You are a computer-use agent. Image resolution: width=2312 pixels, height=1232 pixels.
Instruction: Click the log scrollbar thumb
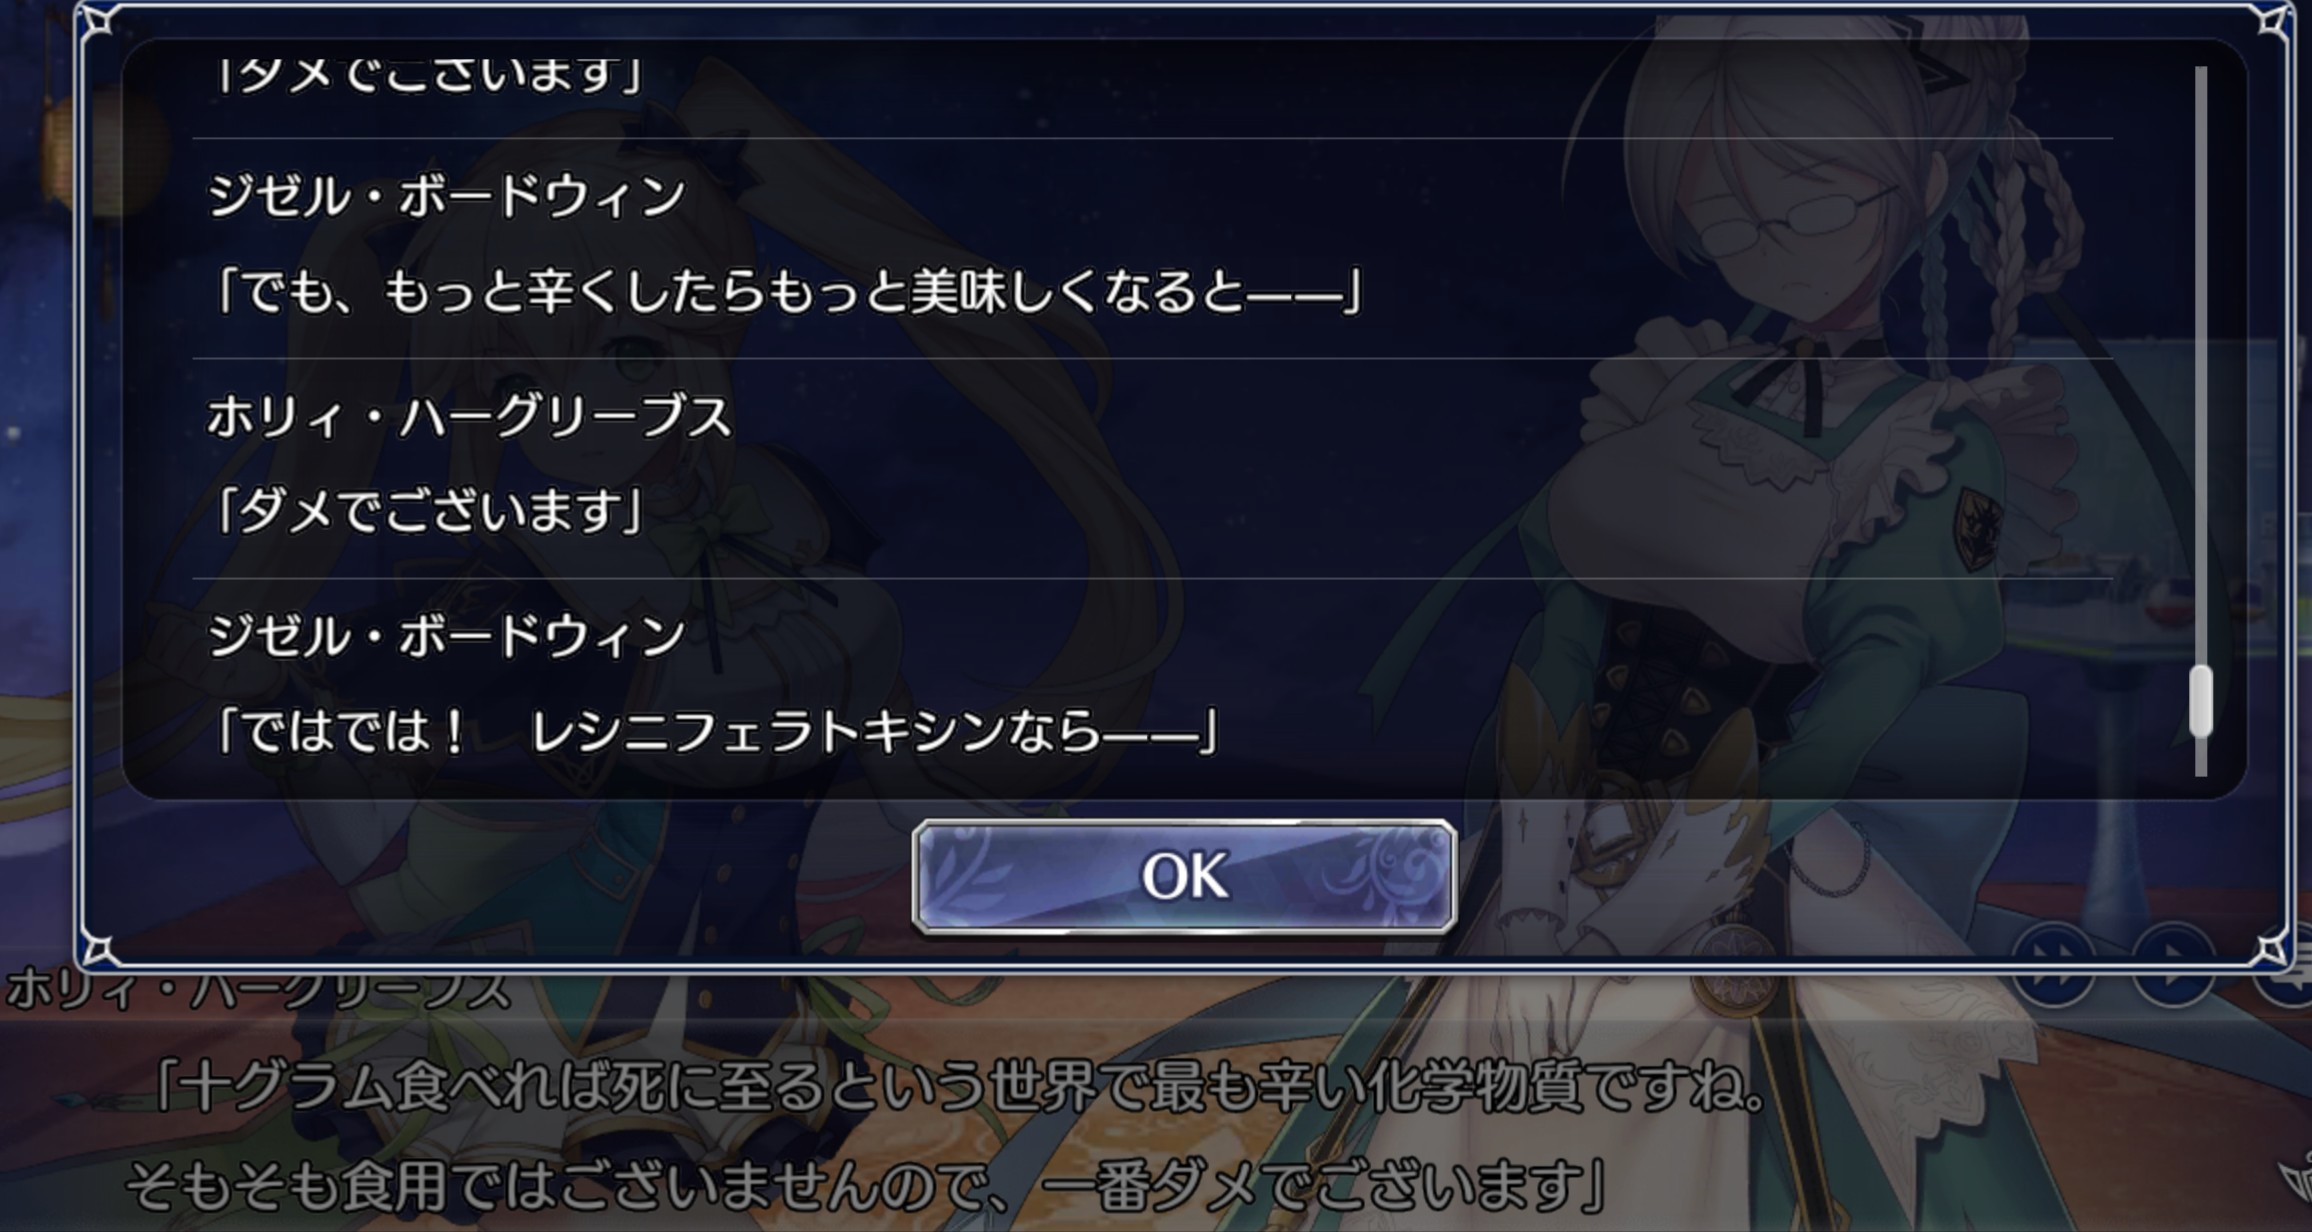pos(2200,702)
